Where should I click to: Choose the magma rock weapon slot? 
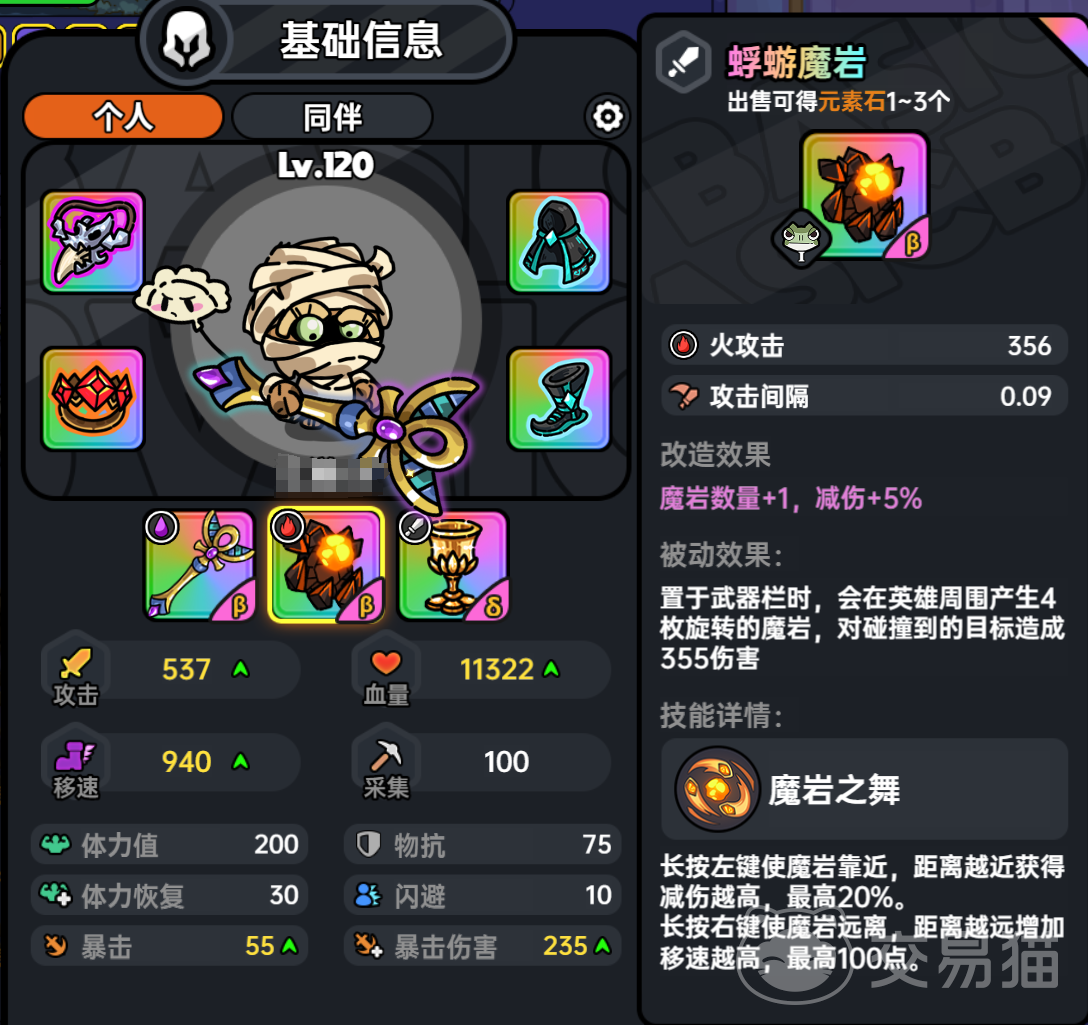(326, 565)
